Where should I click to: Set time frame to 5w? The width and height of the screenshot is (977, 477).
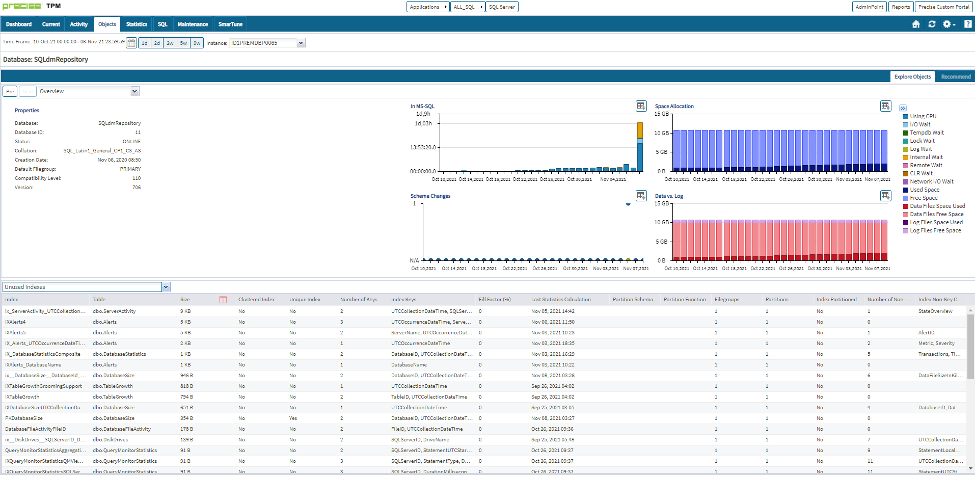tap(183, 43)
